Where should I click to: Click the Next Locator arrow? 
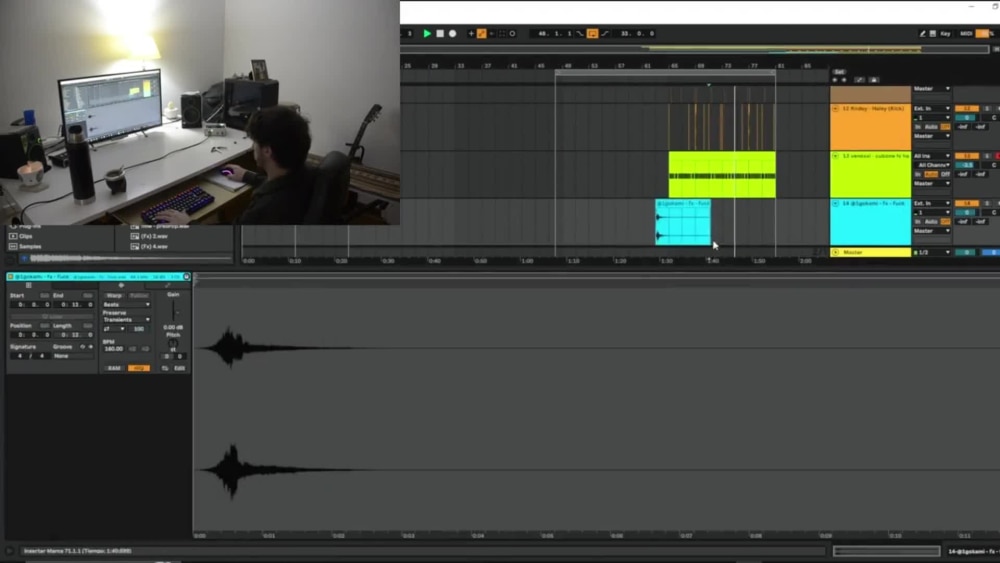844,80
